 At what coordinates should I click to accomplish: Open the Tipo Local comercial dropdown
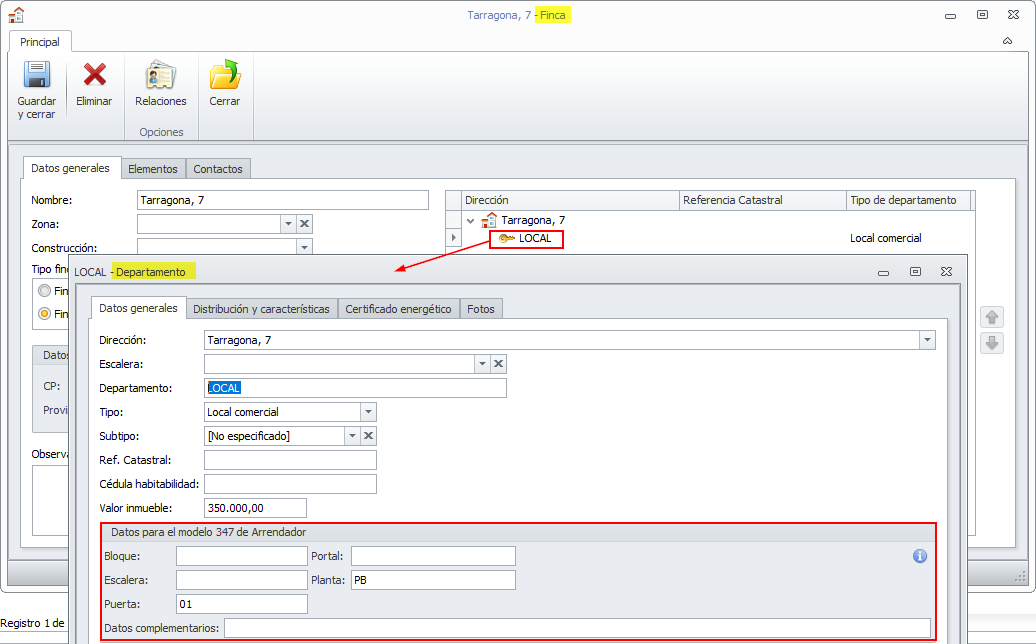(x=369, y=412)
